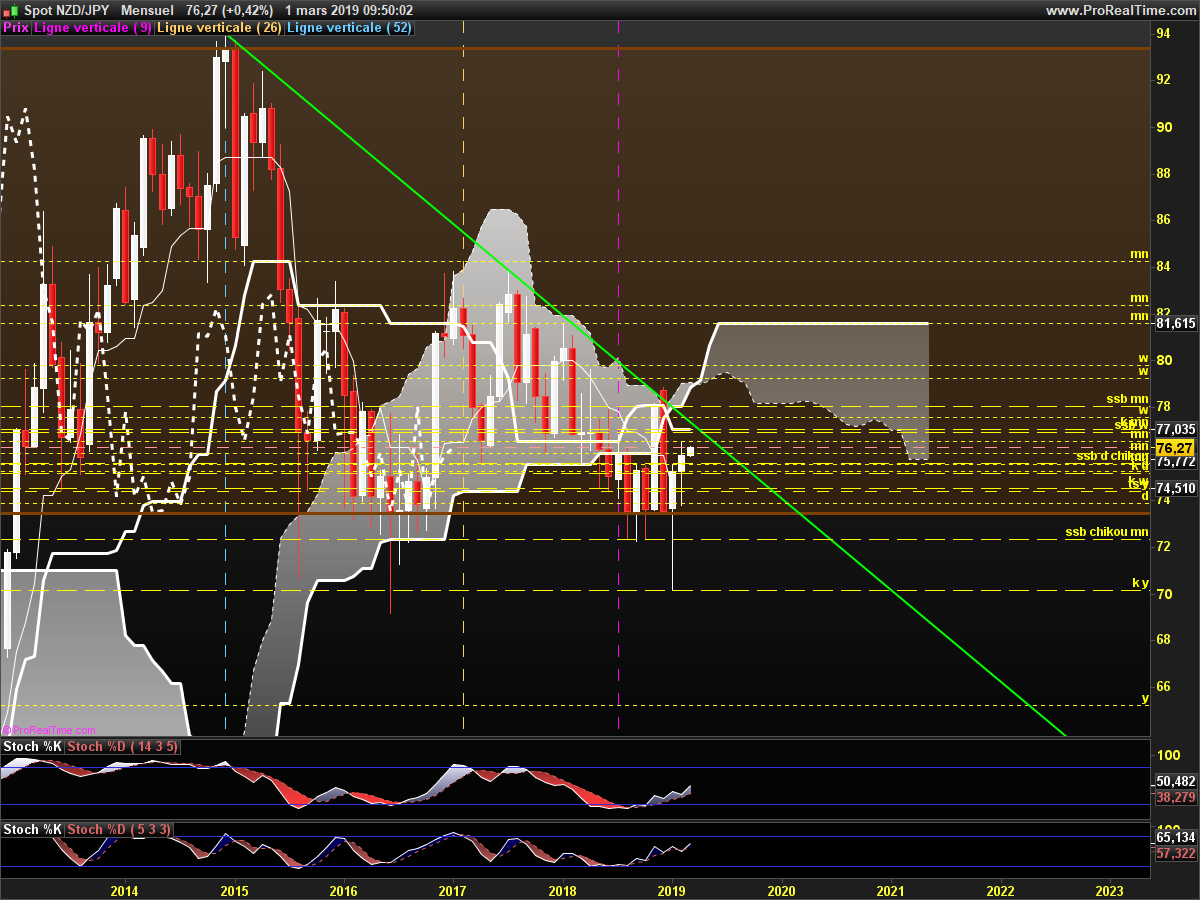Viewport: 1200px width, 900px height.
Task: Click the ssb chikou mn level annotation
Action: 1106,532
